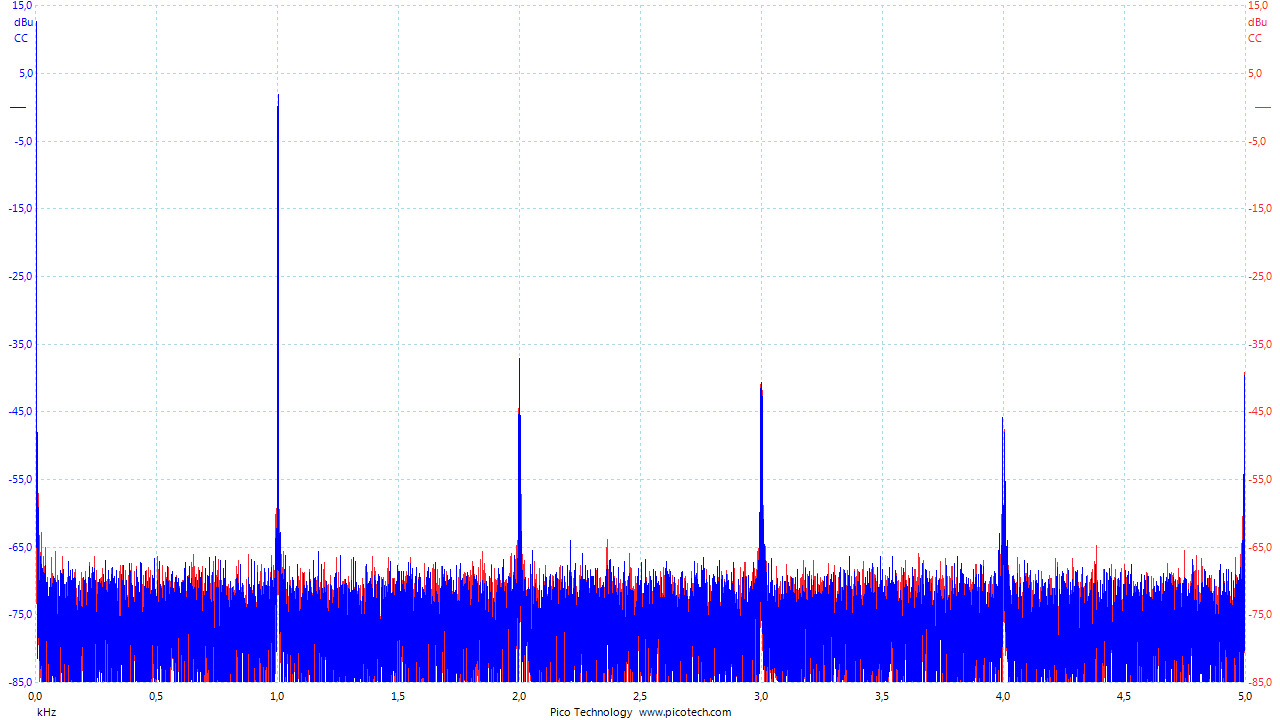Click the red -75,0 axis value

pos(1261,615)
